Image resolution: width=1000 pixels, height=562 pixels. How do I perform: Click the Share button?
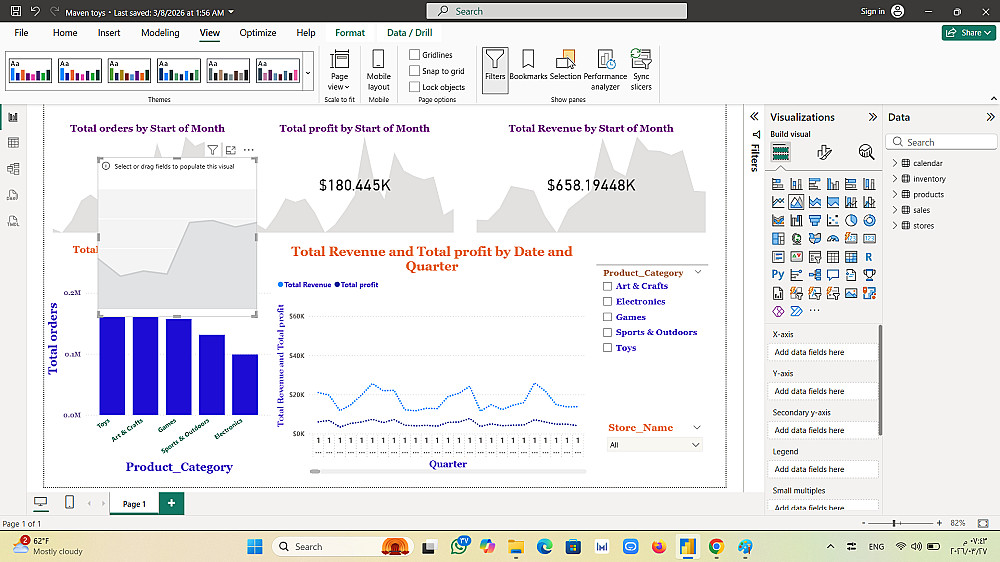pyautogui.click(x=968, y=33)
